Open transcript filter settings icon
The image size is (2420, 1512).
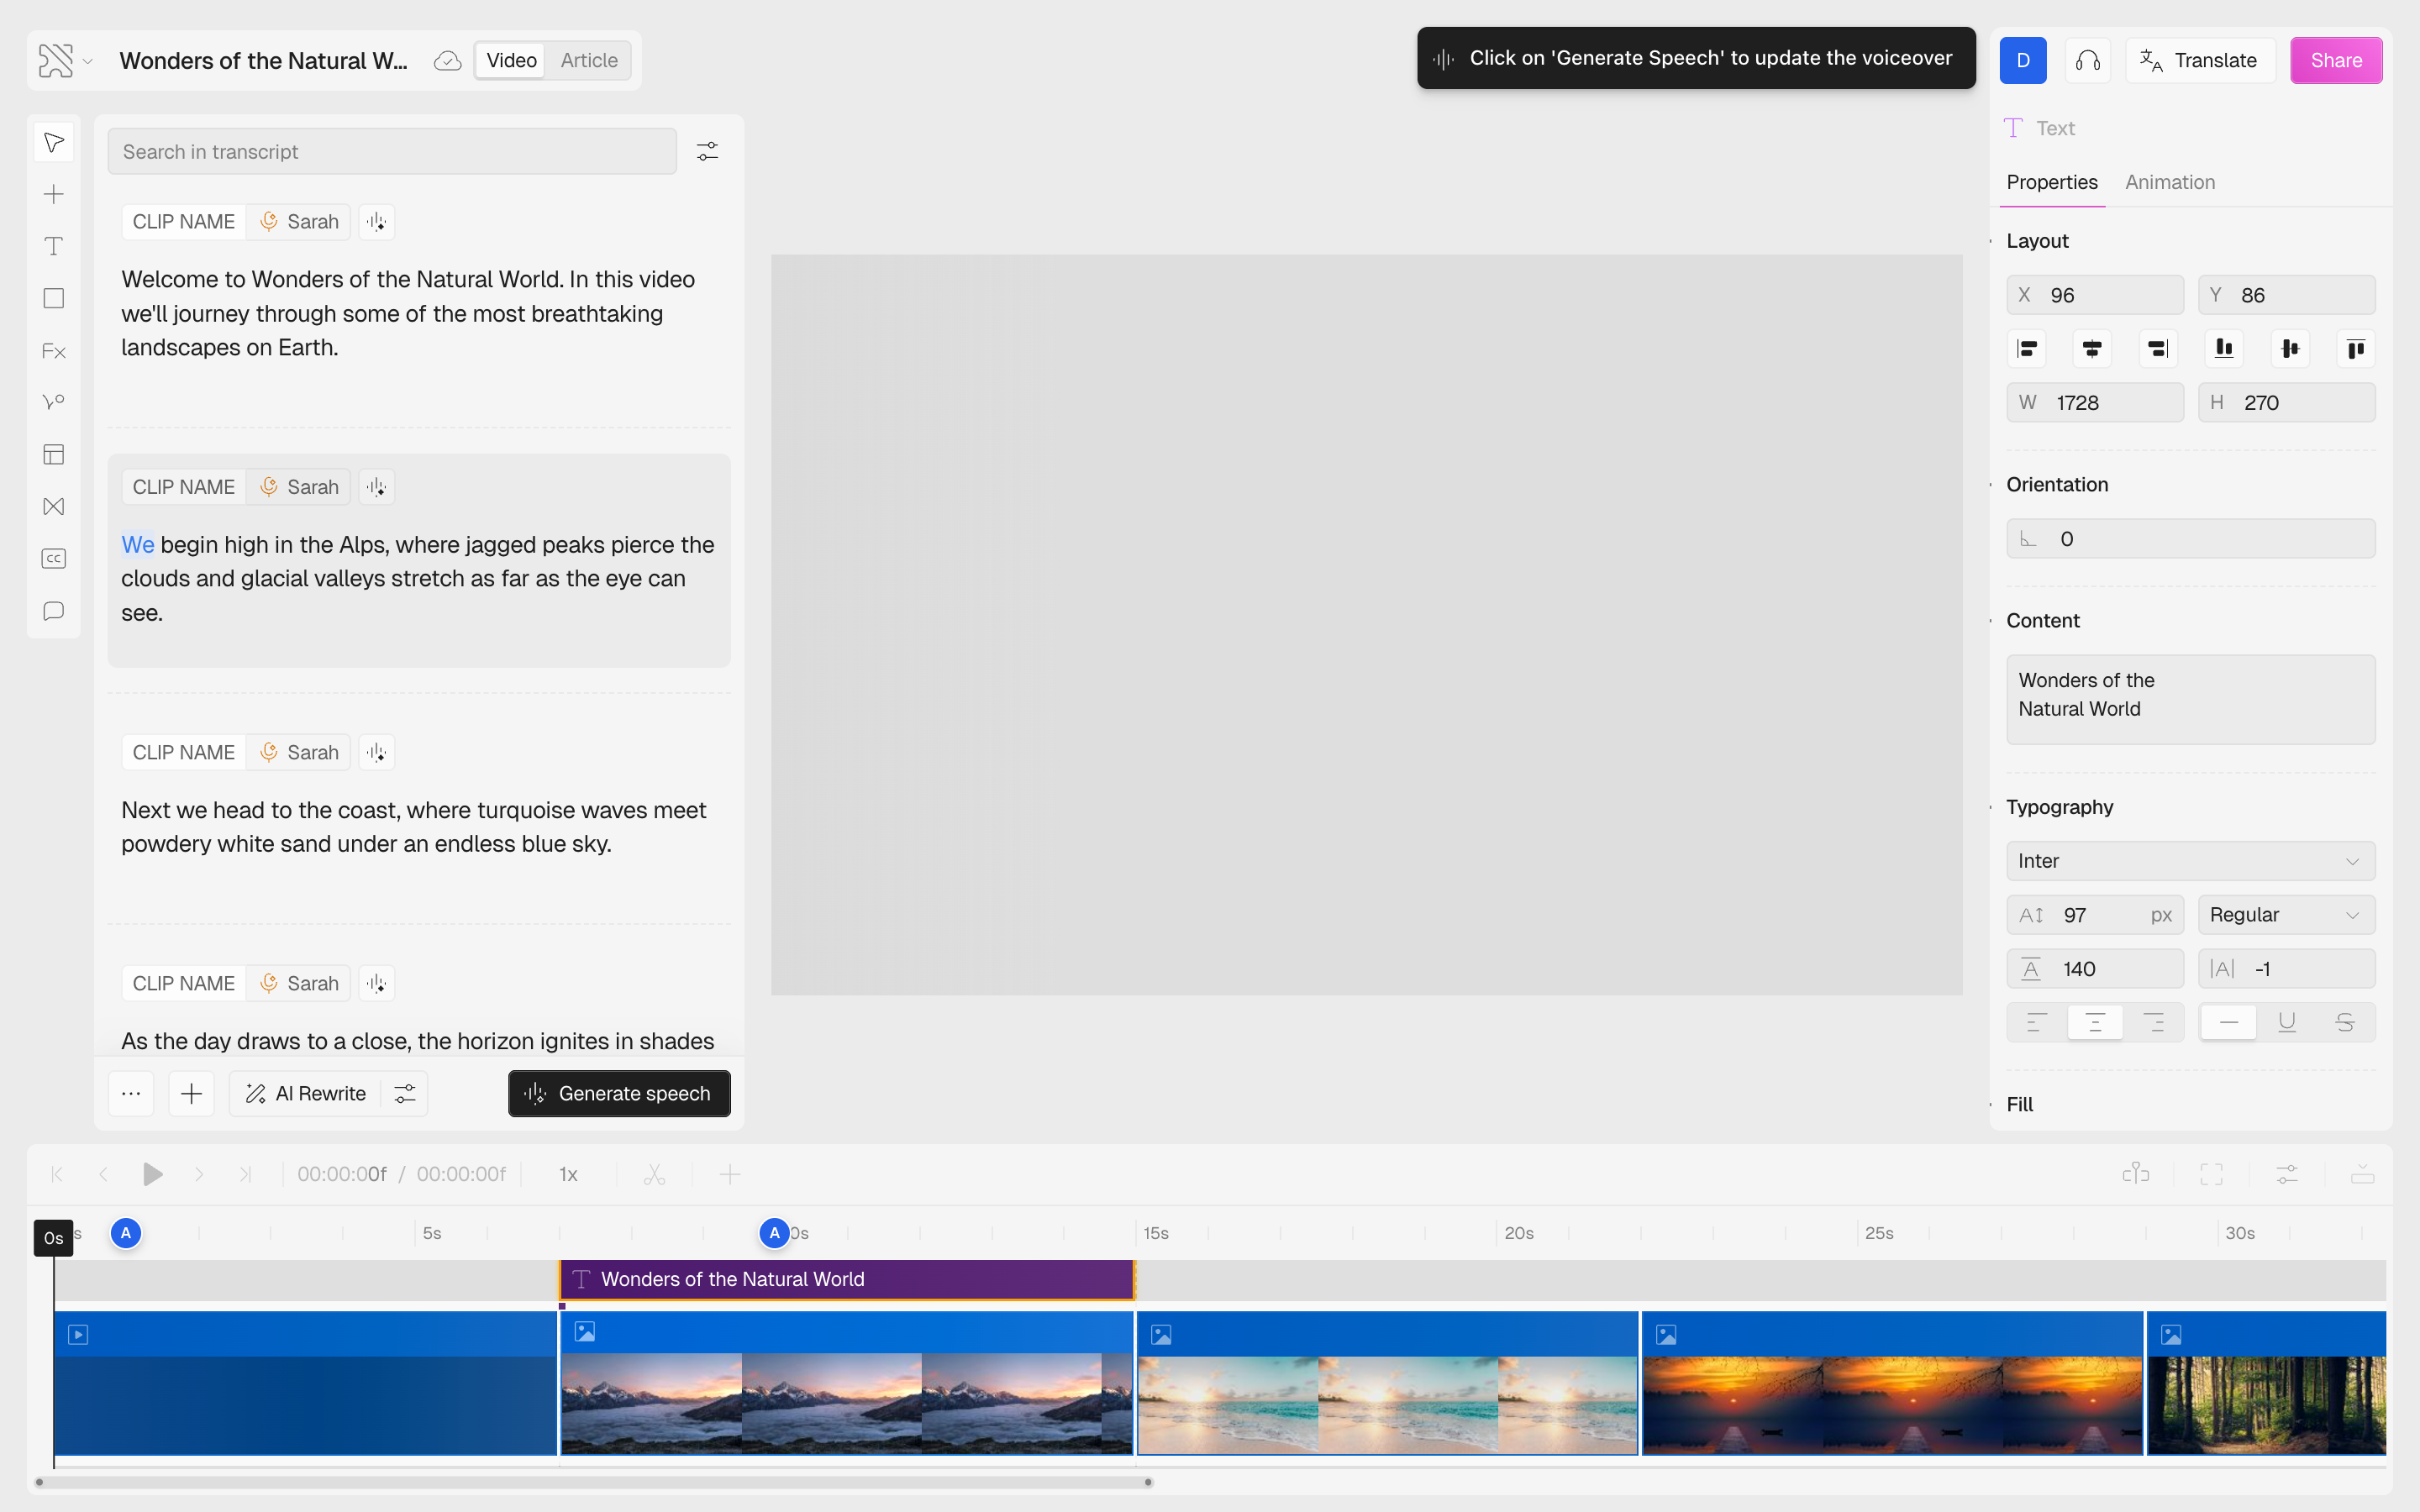point(707,151)
